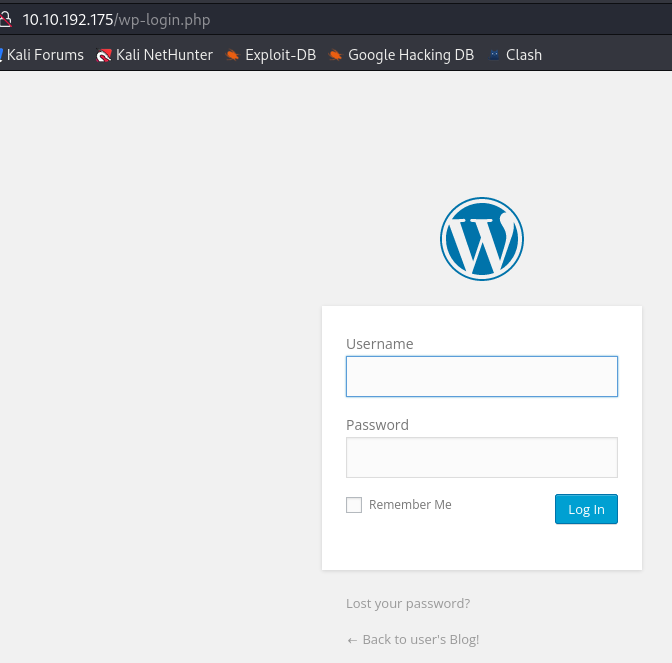
Task: Click the address bar URL text
Action: click(x=116, y=20)
